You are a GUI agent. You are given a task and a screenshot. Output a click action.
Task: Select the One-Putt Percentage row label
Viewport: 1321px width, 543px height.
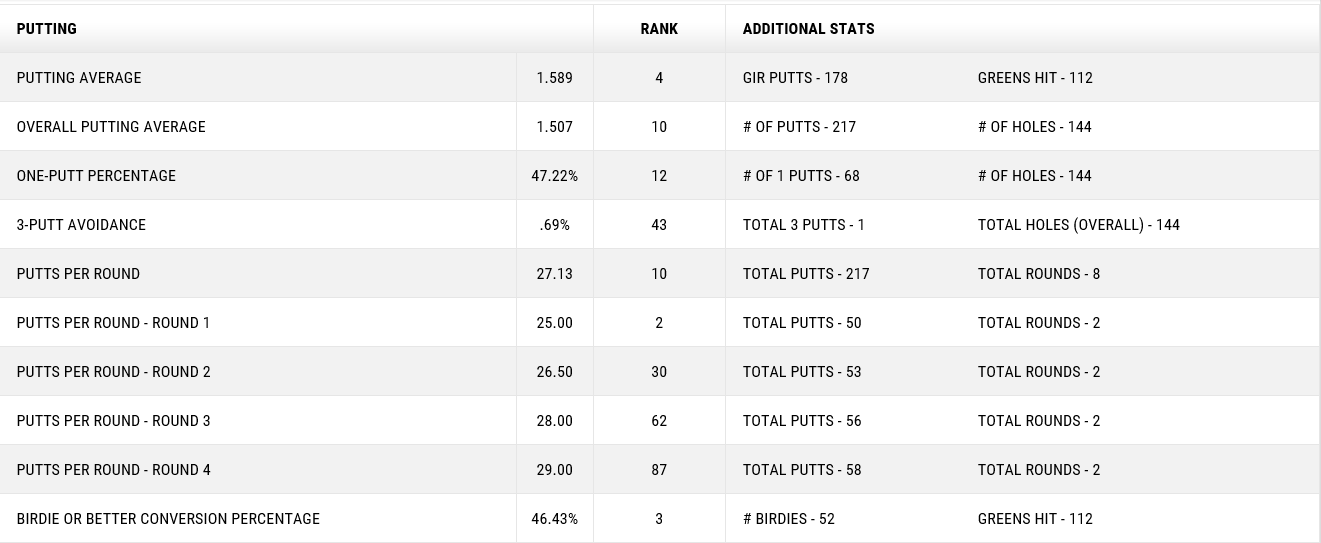pyautogui.click(x=96, y=176)
